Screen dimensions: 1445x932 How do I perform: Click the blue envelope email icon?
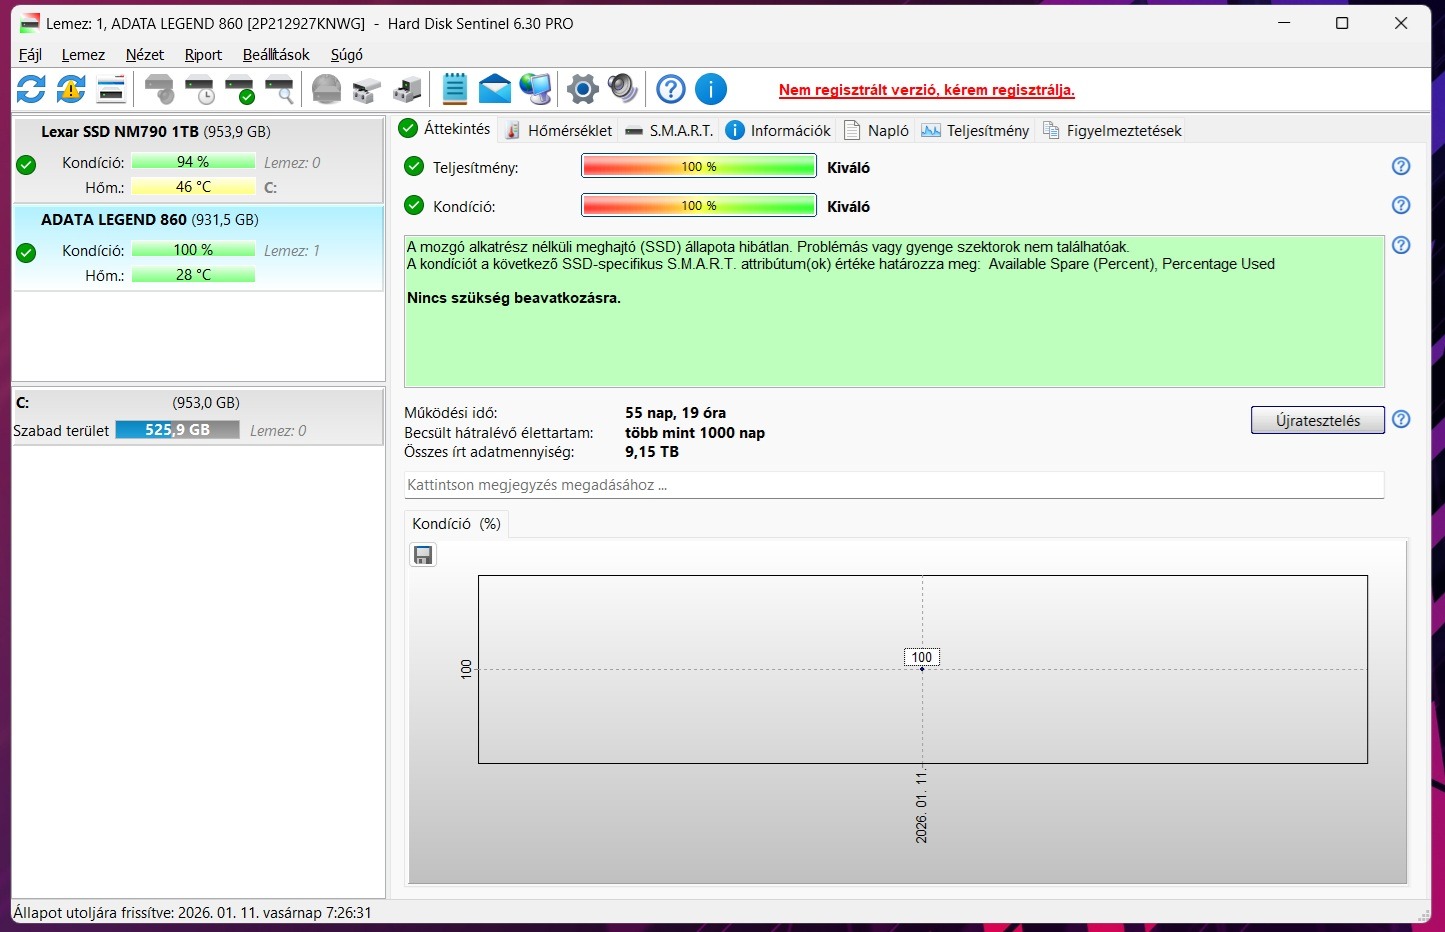pyautogui.click(x=495, y=89)
